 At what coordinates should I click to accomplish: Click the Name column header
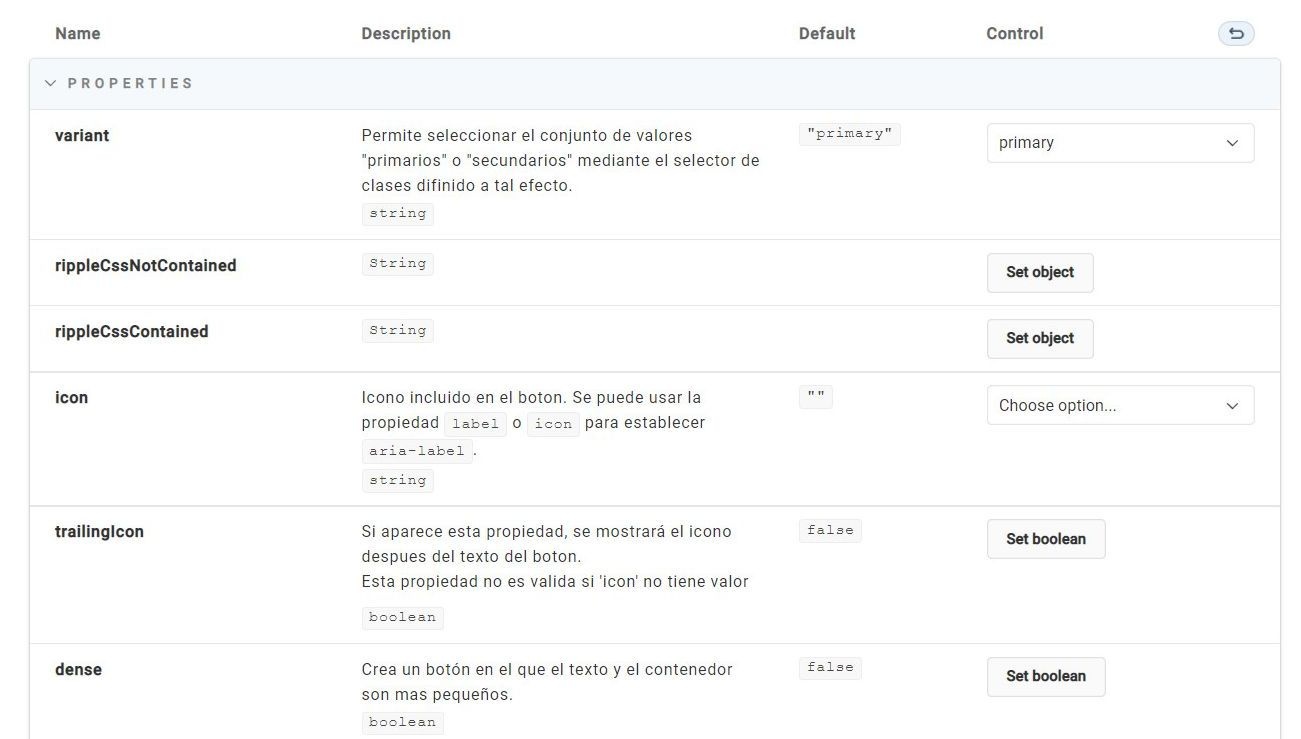click(x=78, y=34)
